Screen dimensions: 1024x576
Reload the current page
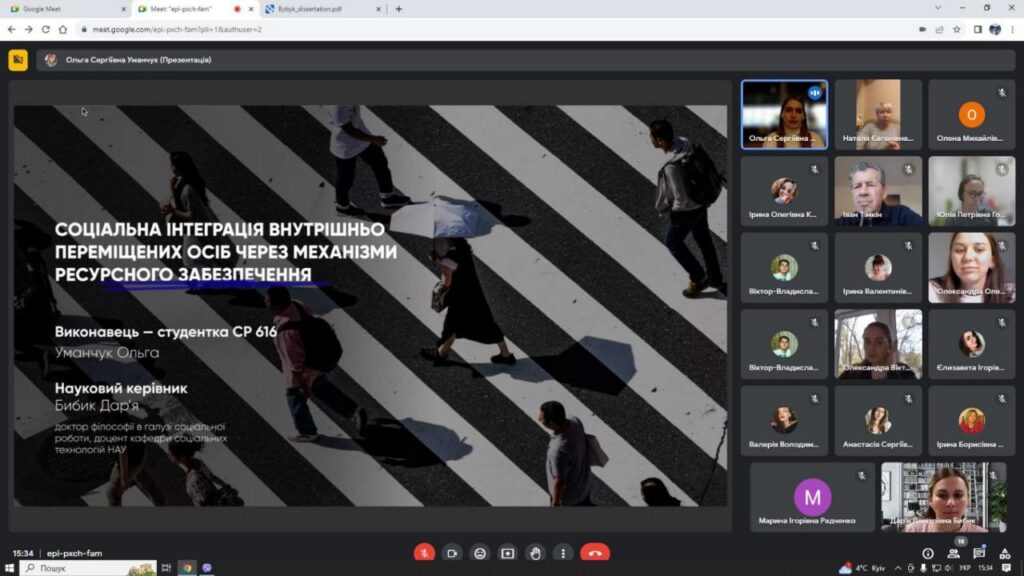(x=46, y=29)
